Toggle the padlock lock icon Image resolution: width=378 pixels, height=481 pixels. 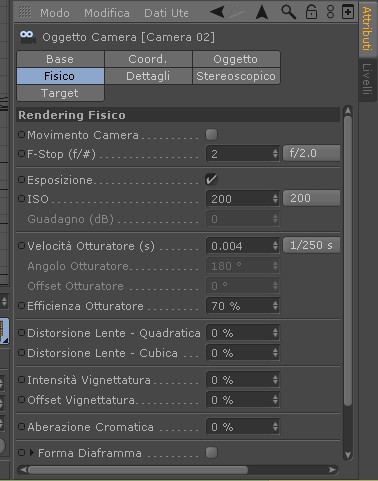(x=311, y=12)
